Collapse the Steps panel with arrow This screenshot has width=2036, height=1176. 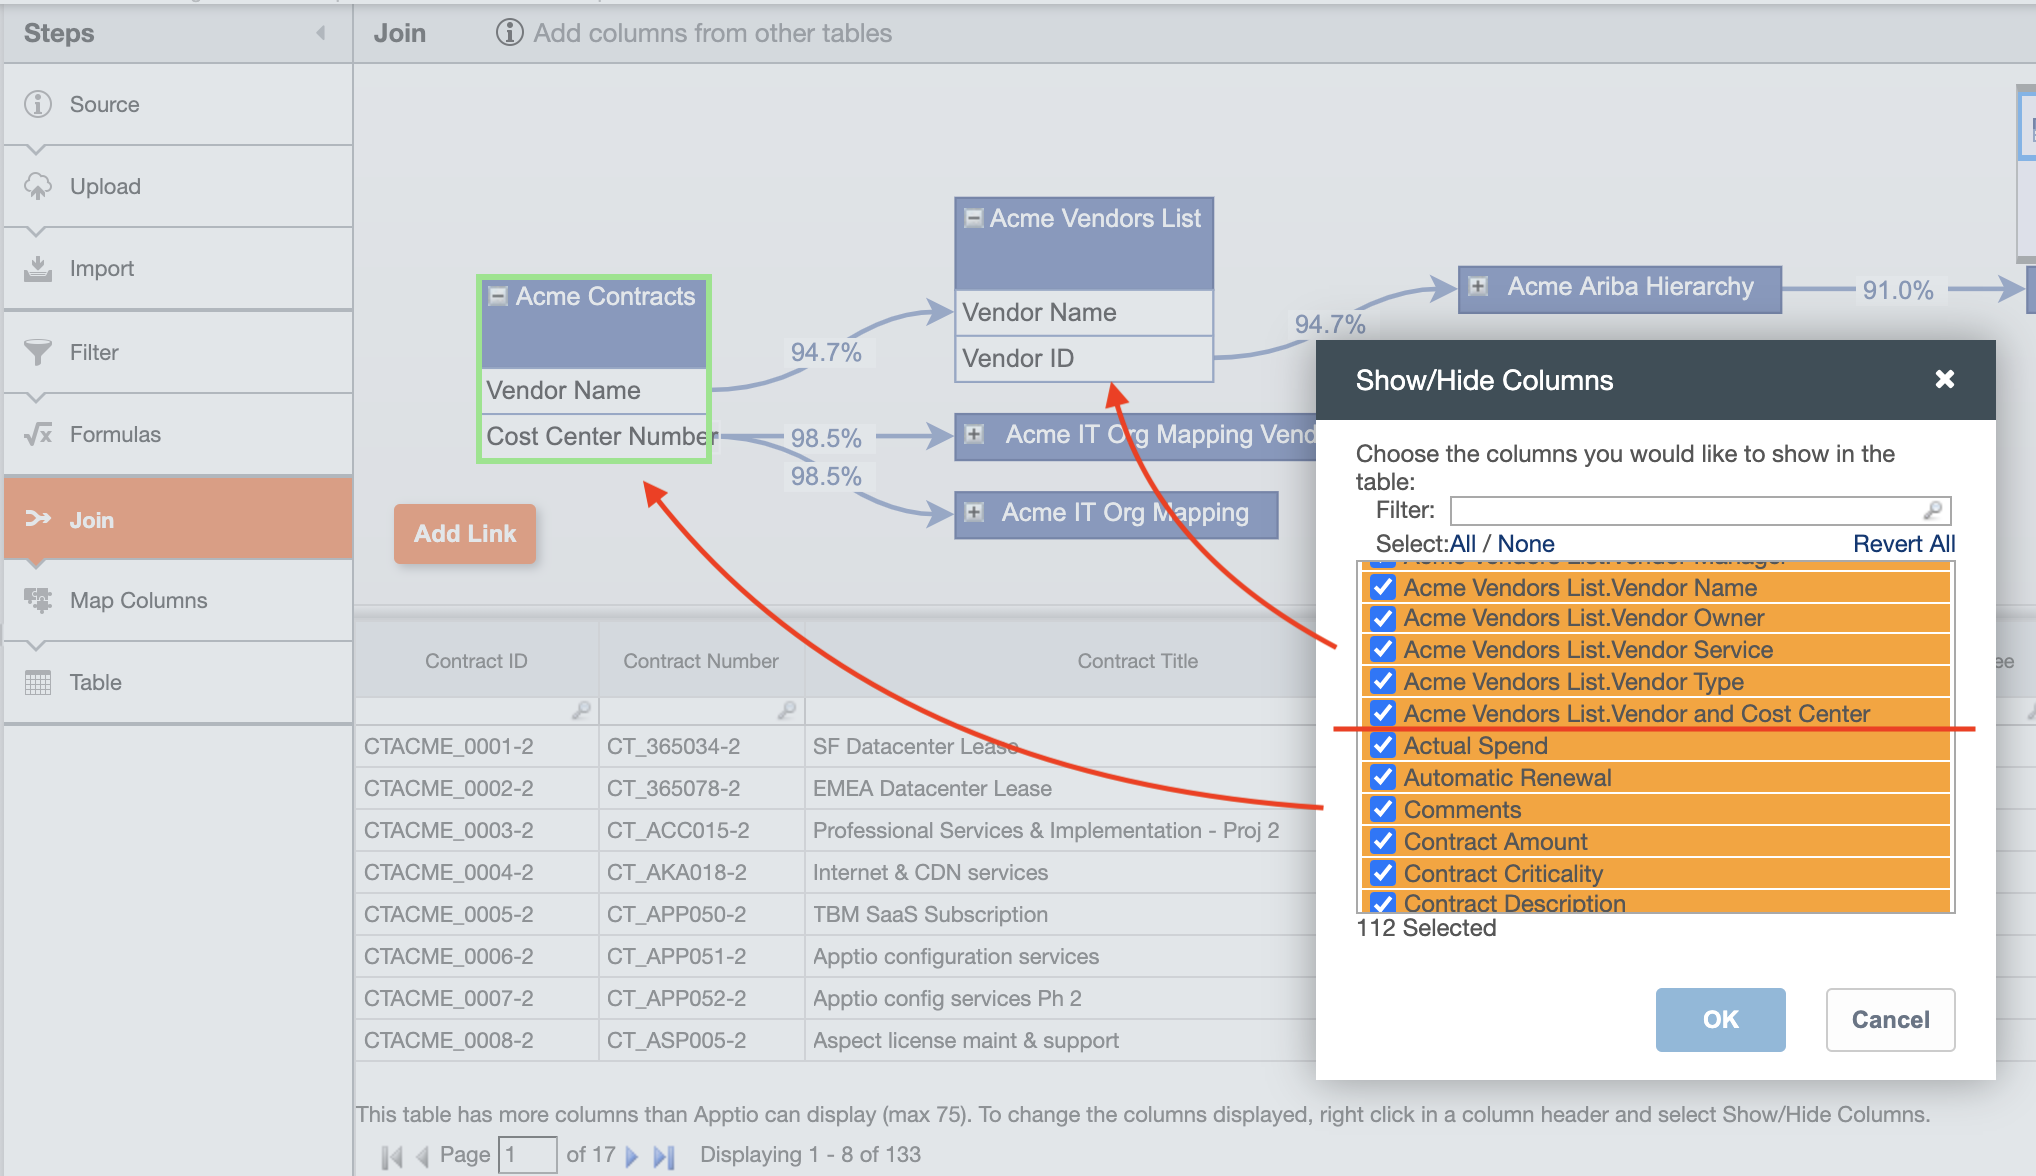[319, 33]
